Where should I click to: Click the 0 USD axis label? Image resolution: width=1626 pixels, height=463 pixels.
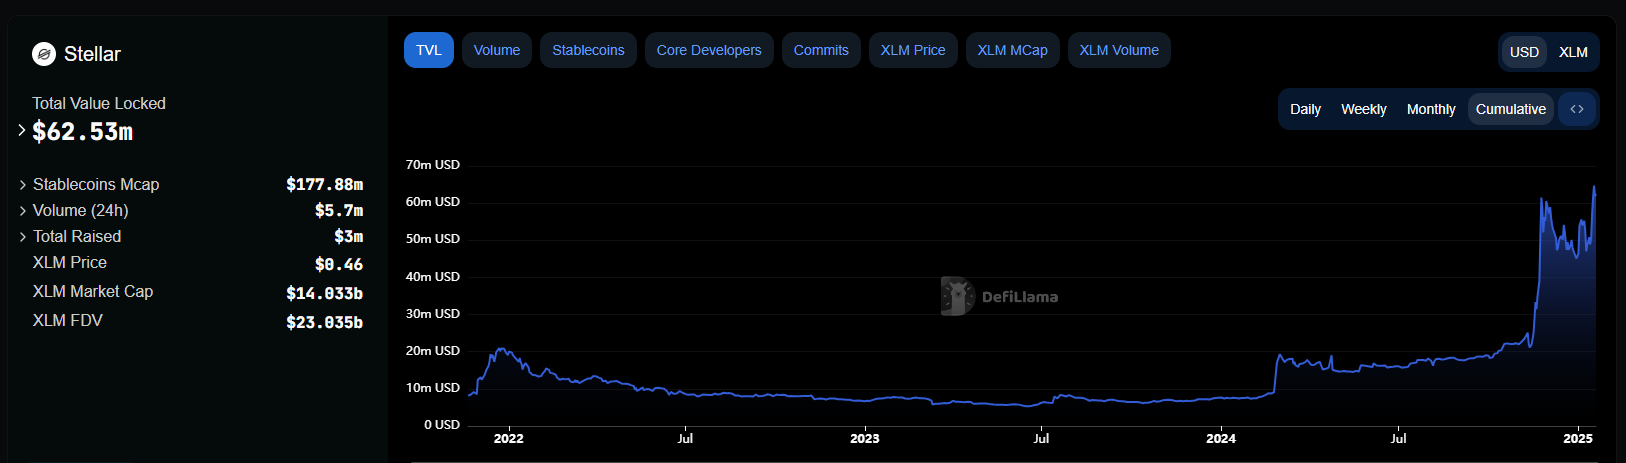tap(442, 425)
